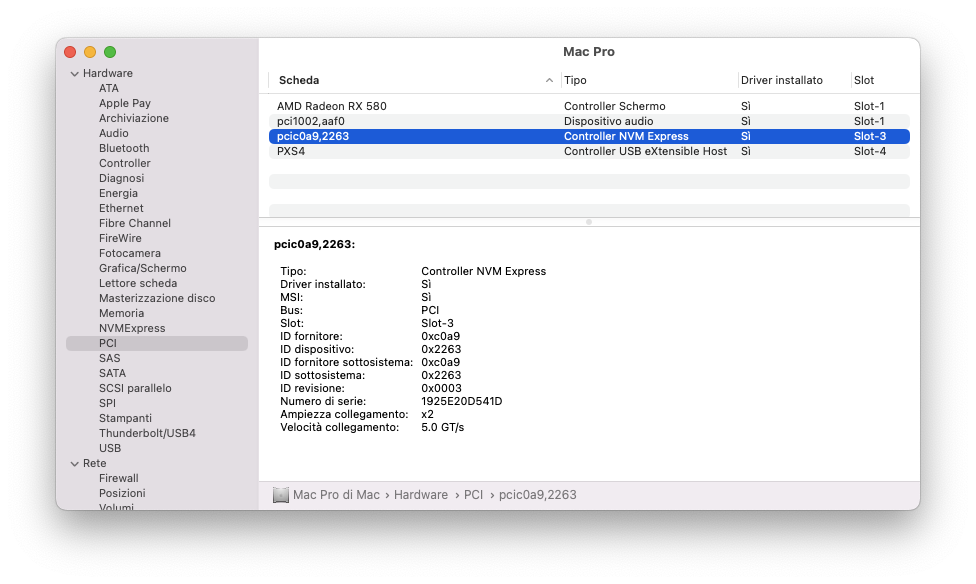
Task: Select FireWire in the sidebar
Action: pyautogui.click(x=120, y=238)
